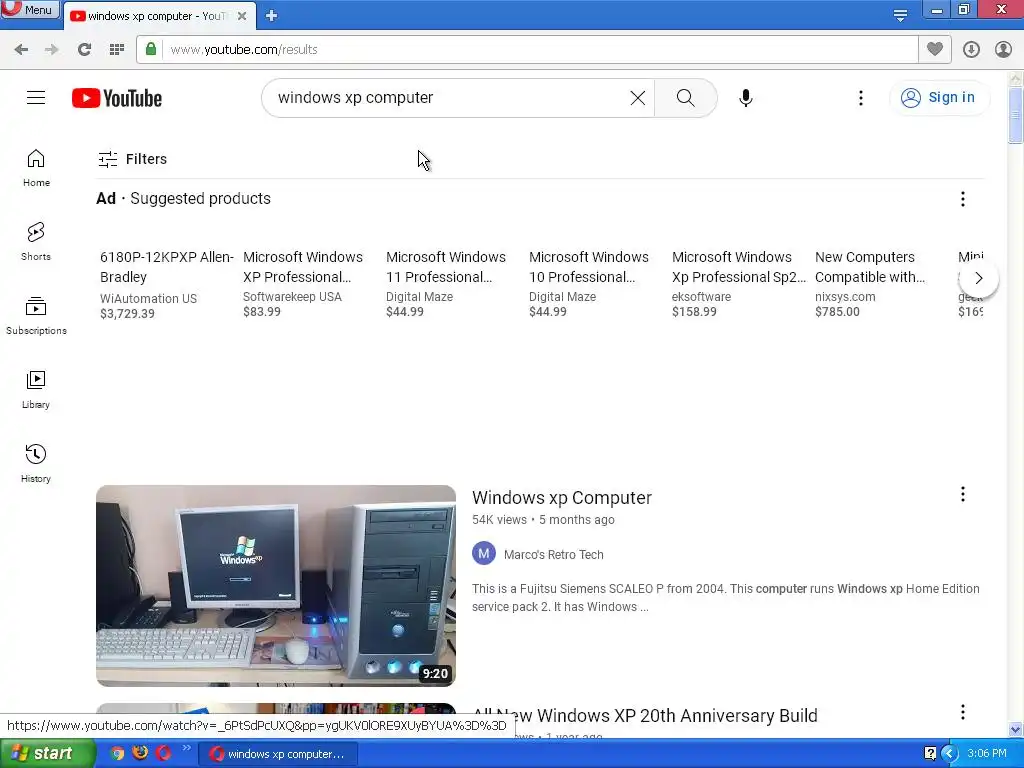Open the Speed Dial grid
This screenshot has height=768, width=1024.
[117, 50]
